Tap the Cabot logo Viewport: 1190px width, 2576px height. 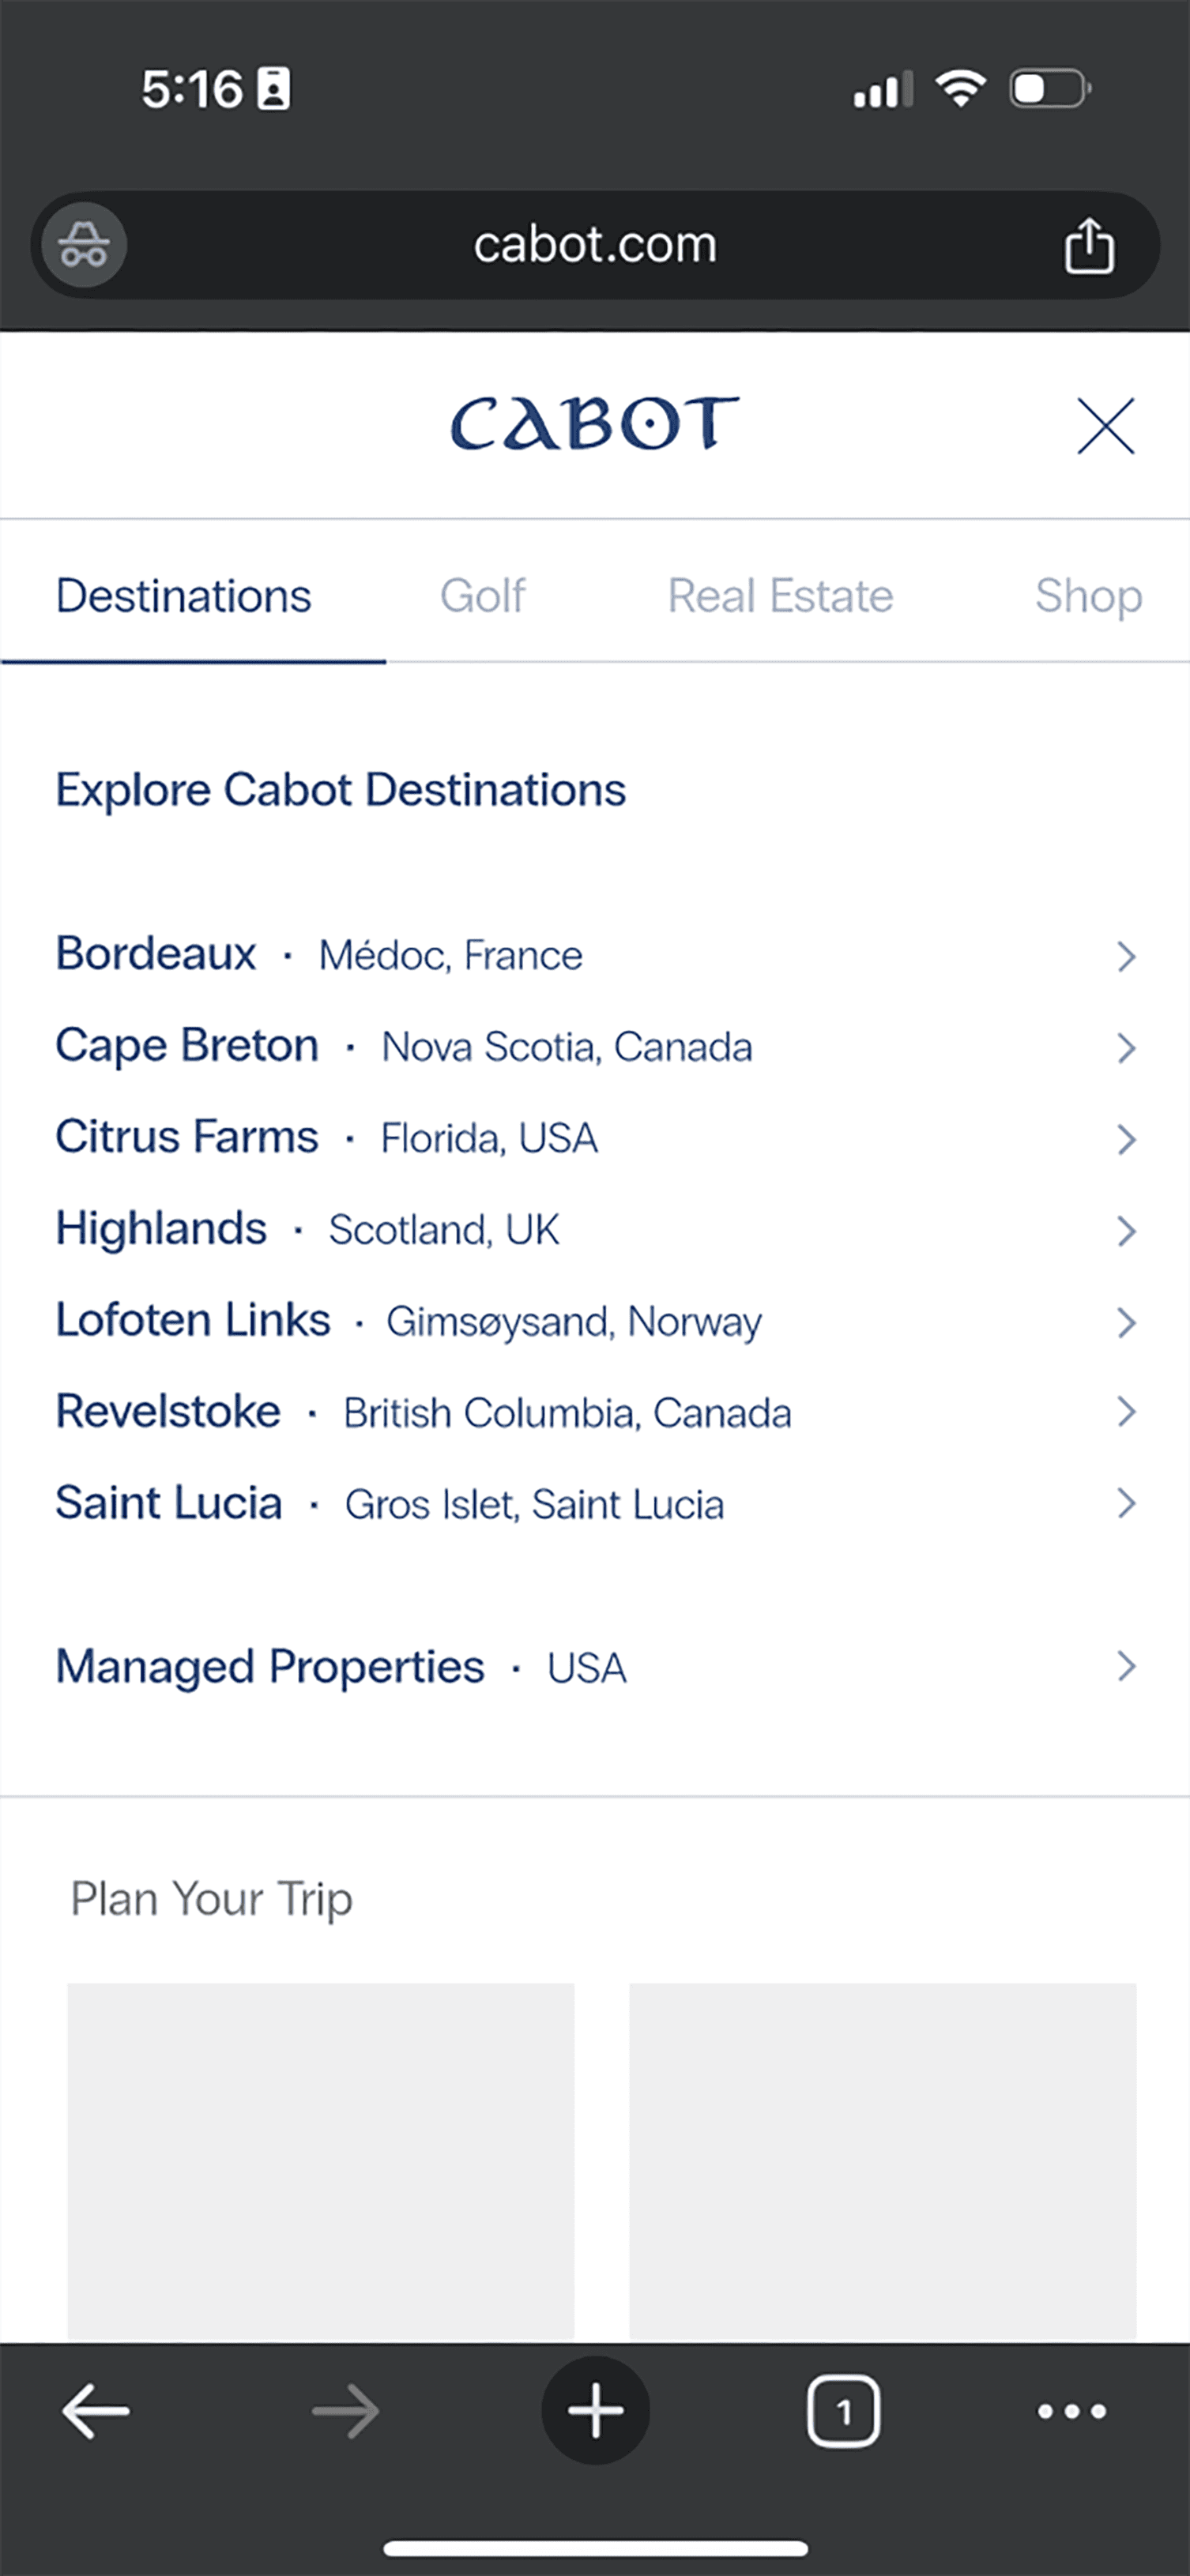click(x=594, y=424)
